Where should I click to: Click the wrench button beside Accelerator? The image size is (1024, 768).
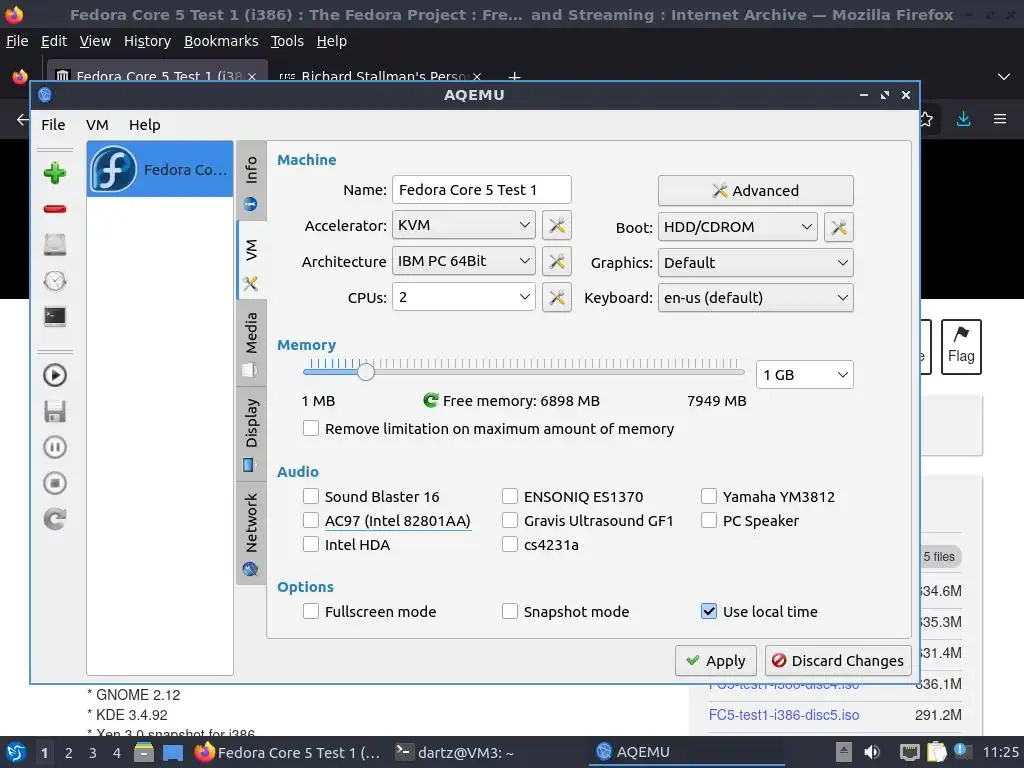pyautogui.click(x=556, y=225)
